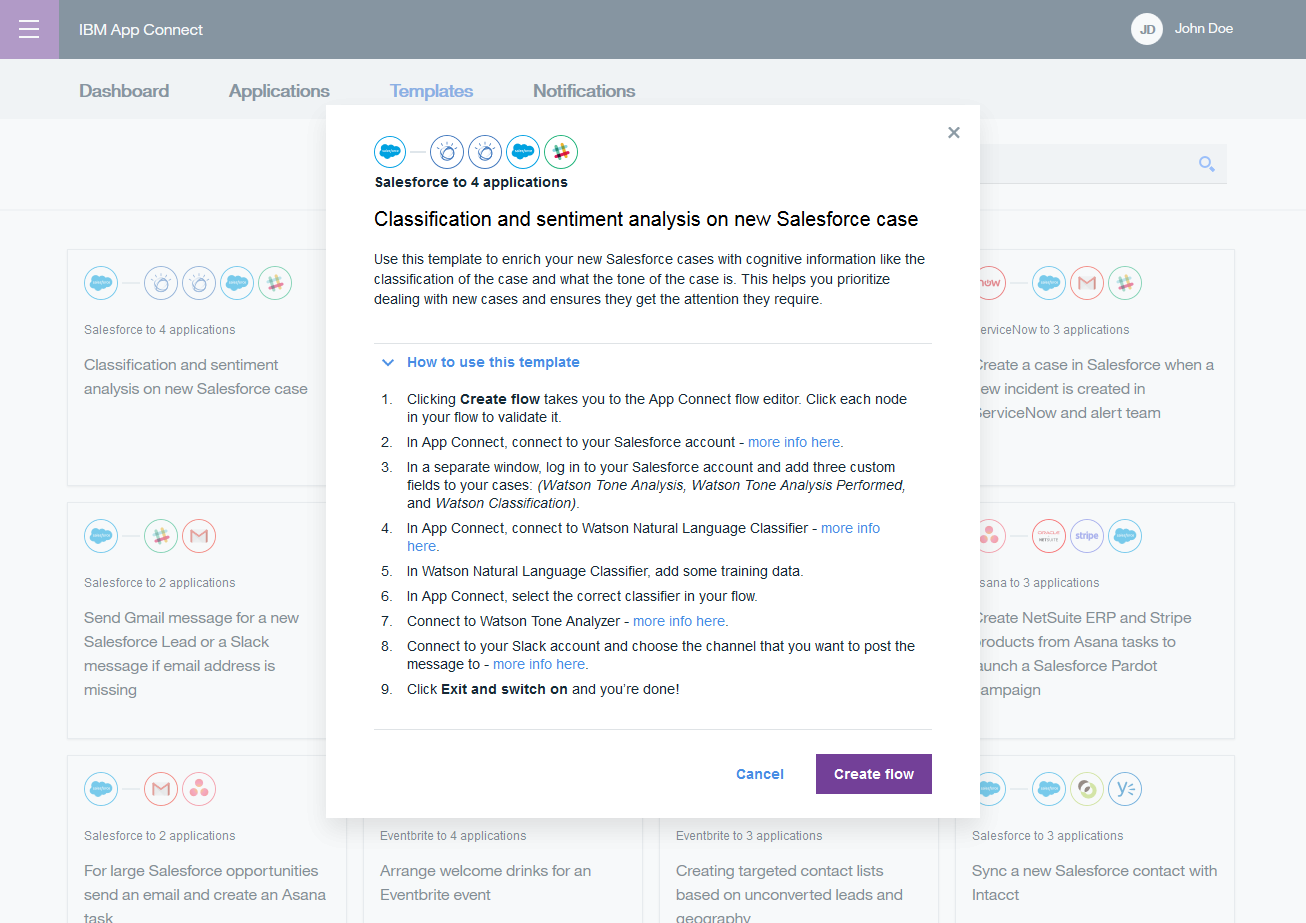Click Salesforce icon on ServiceNow card
Screen dimensions: 1306x923
pyautogui.click(x=1049, y=283)
